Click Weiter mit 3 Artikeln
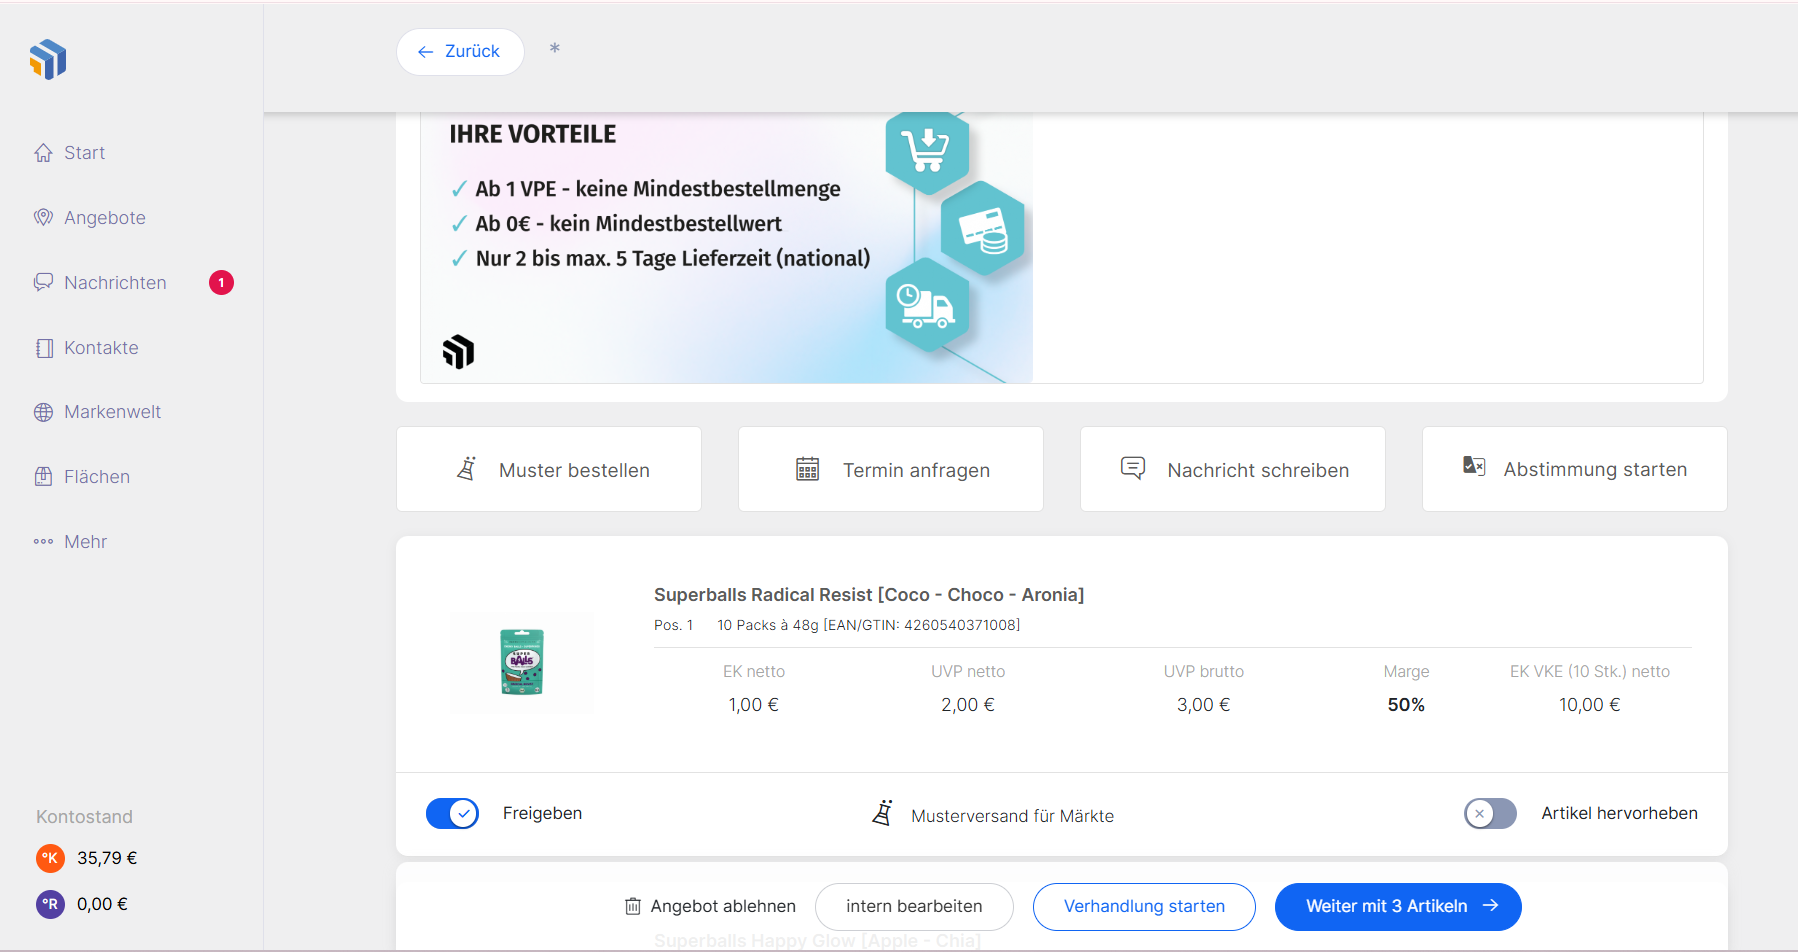1798x952 pixels. (1398, 907)
